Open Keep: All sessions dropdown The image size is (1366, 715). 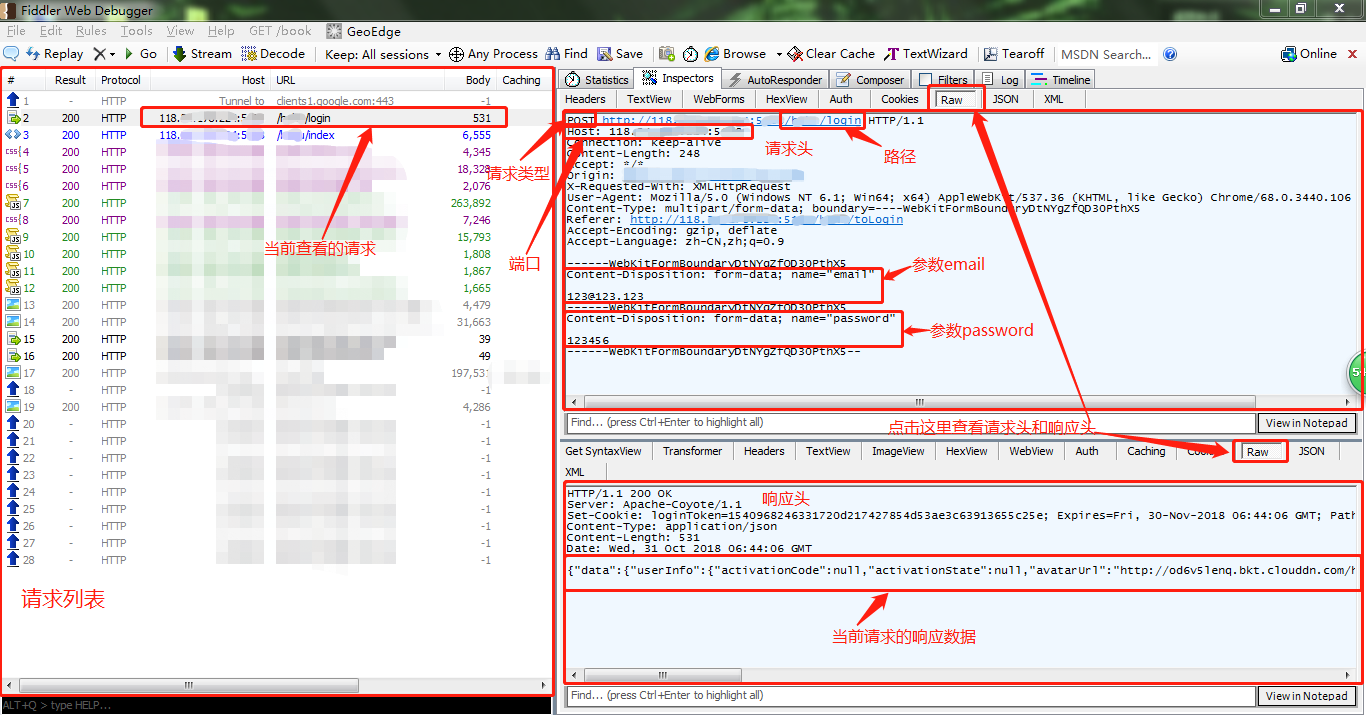click(x=383, y=54)
